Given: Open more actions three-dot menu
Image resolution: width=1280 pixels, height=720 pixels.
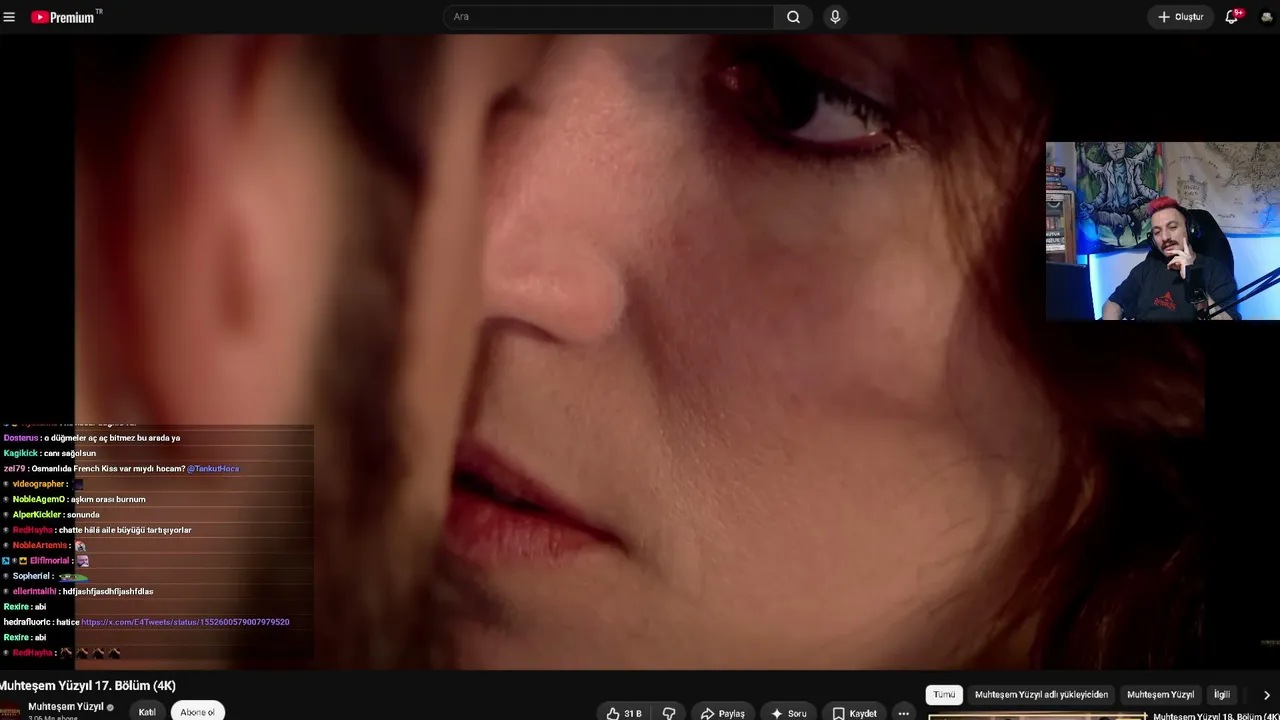Looking at the screenshot, I should click(x=903, y=713).
